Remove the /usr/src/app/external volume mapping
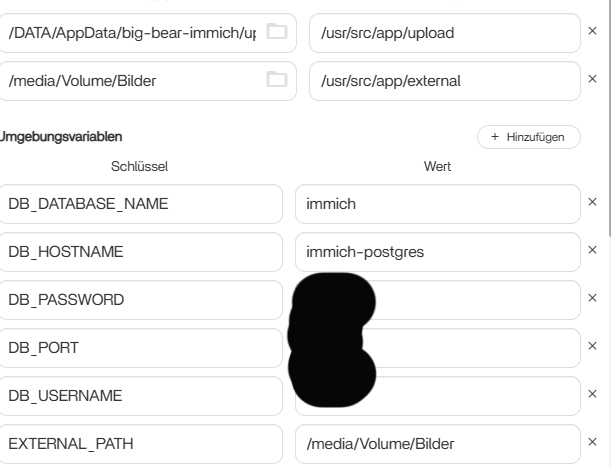Screen dimensions: 611x467 click(x=592, y=80)
